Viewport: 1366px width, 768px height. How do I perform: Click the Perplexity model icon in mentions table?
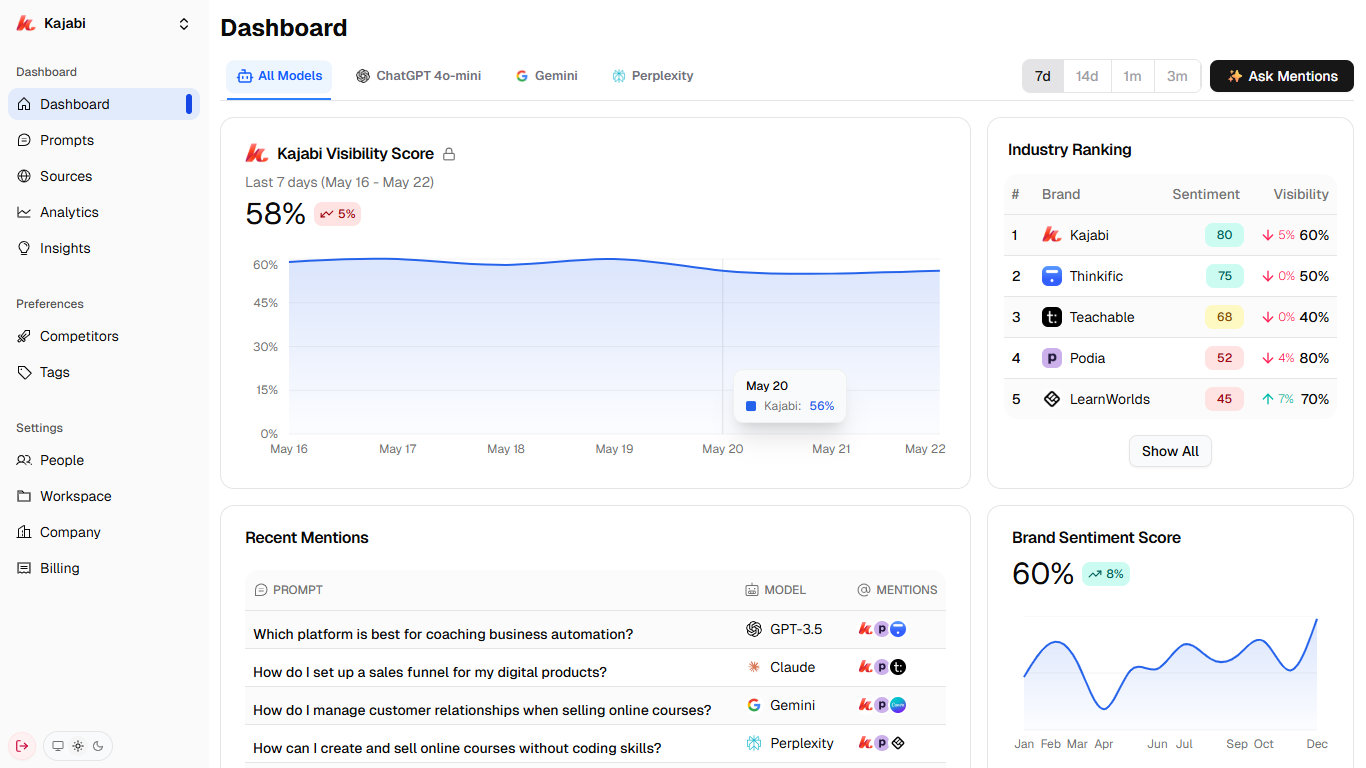coord(754,743)
